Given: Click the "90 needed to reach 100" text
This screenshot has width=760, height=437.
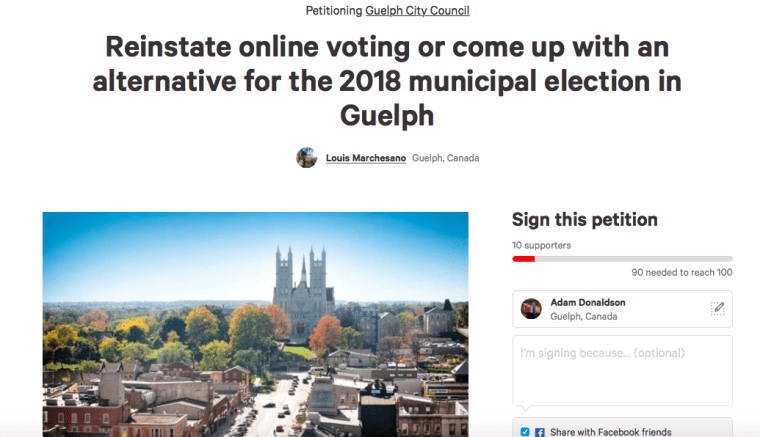Looking at the screenshot, I should (682, 272).
